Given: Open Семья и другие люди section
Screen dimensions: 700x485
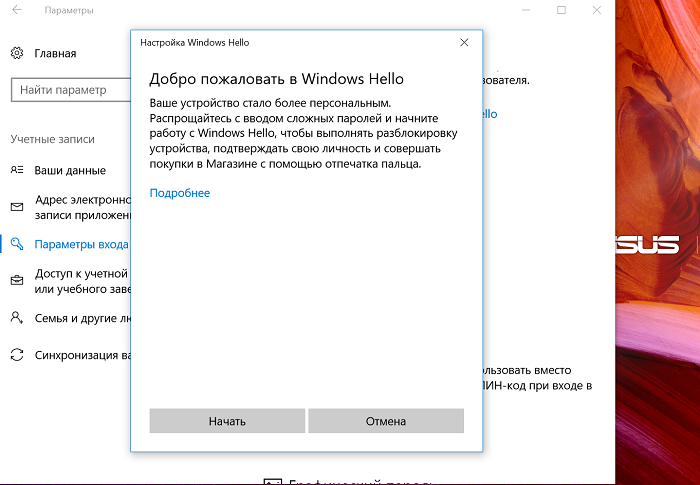Looking at the screenshot, I should 82,318.
